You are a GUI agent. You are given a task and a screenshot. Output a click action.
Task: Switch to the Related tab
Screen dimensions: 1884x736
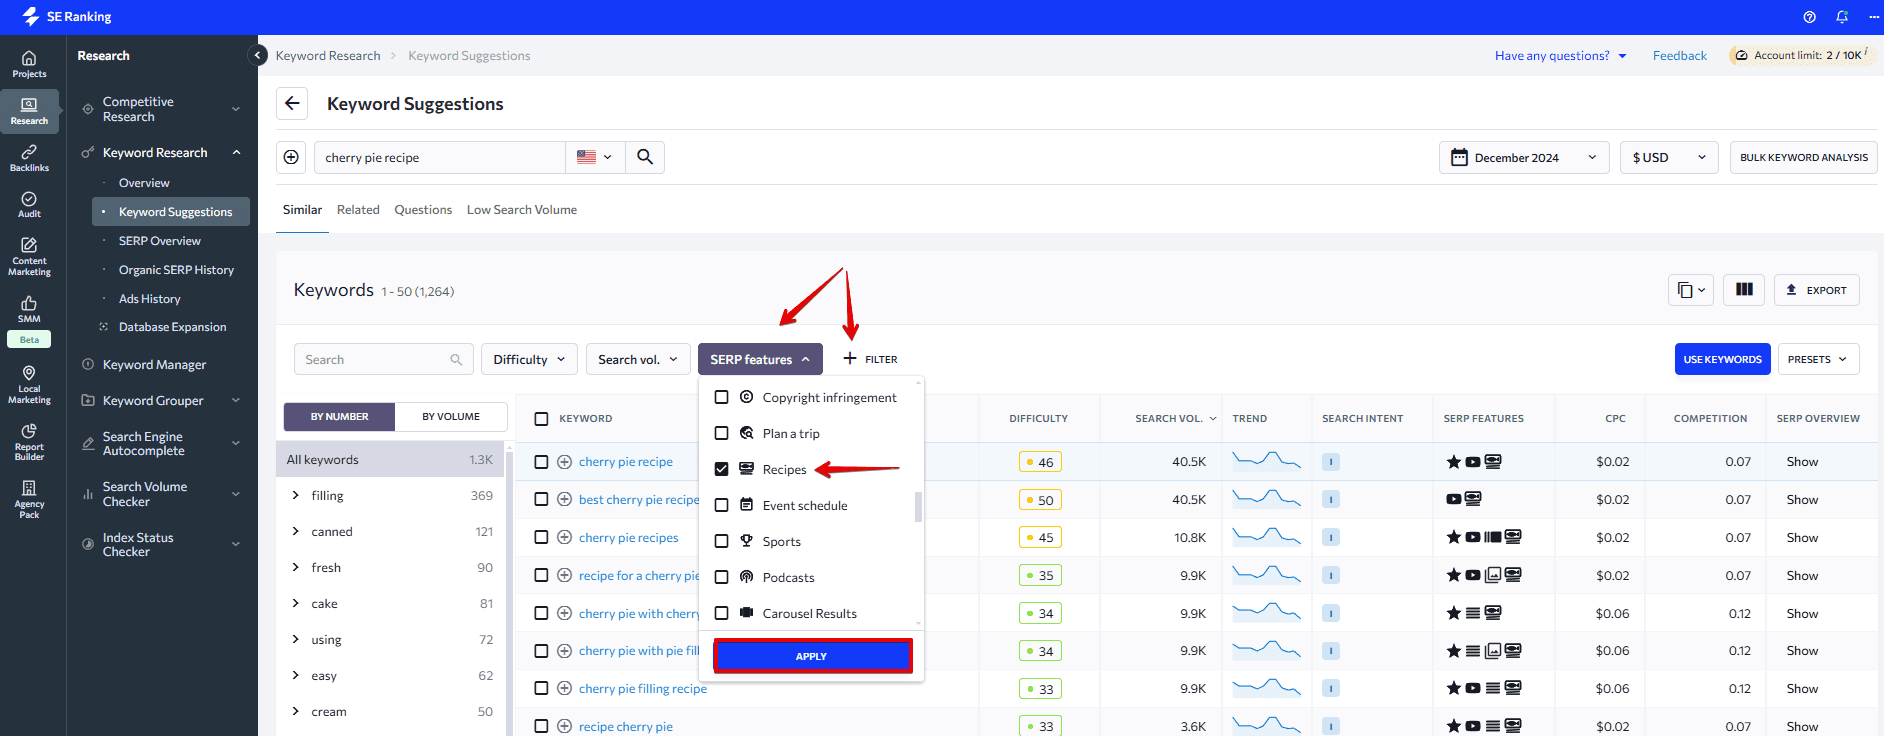[x=358, y=210]
